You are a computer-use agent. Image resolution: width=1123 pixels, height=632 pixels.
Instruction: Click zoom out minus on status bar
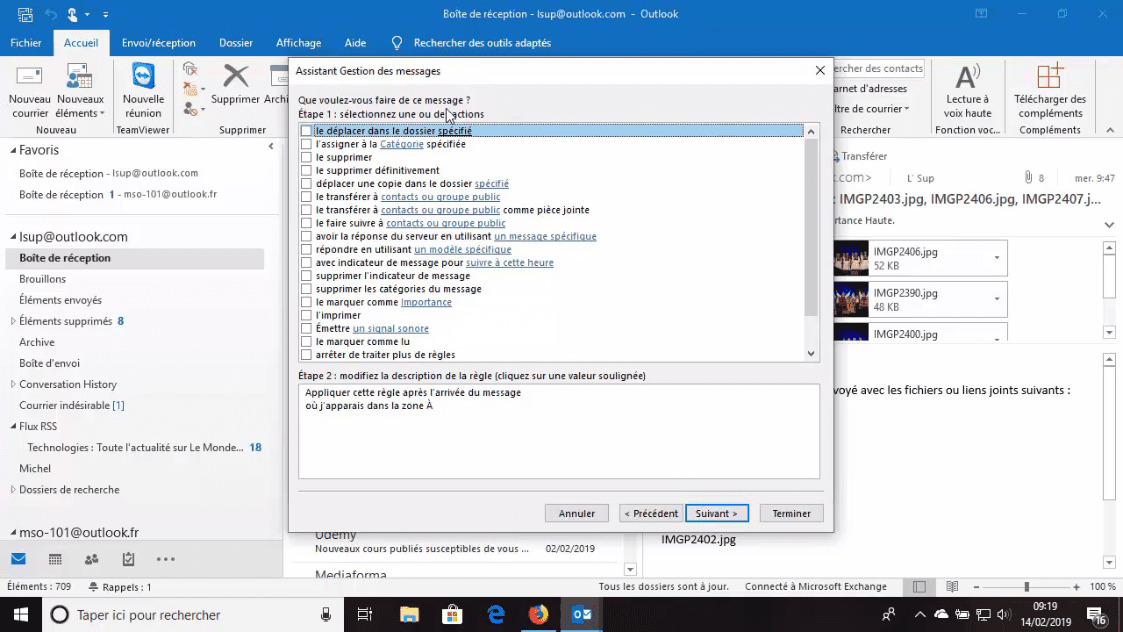click(976, 587)
